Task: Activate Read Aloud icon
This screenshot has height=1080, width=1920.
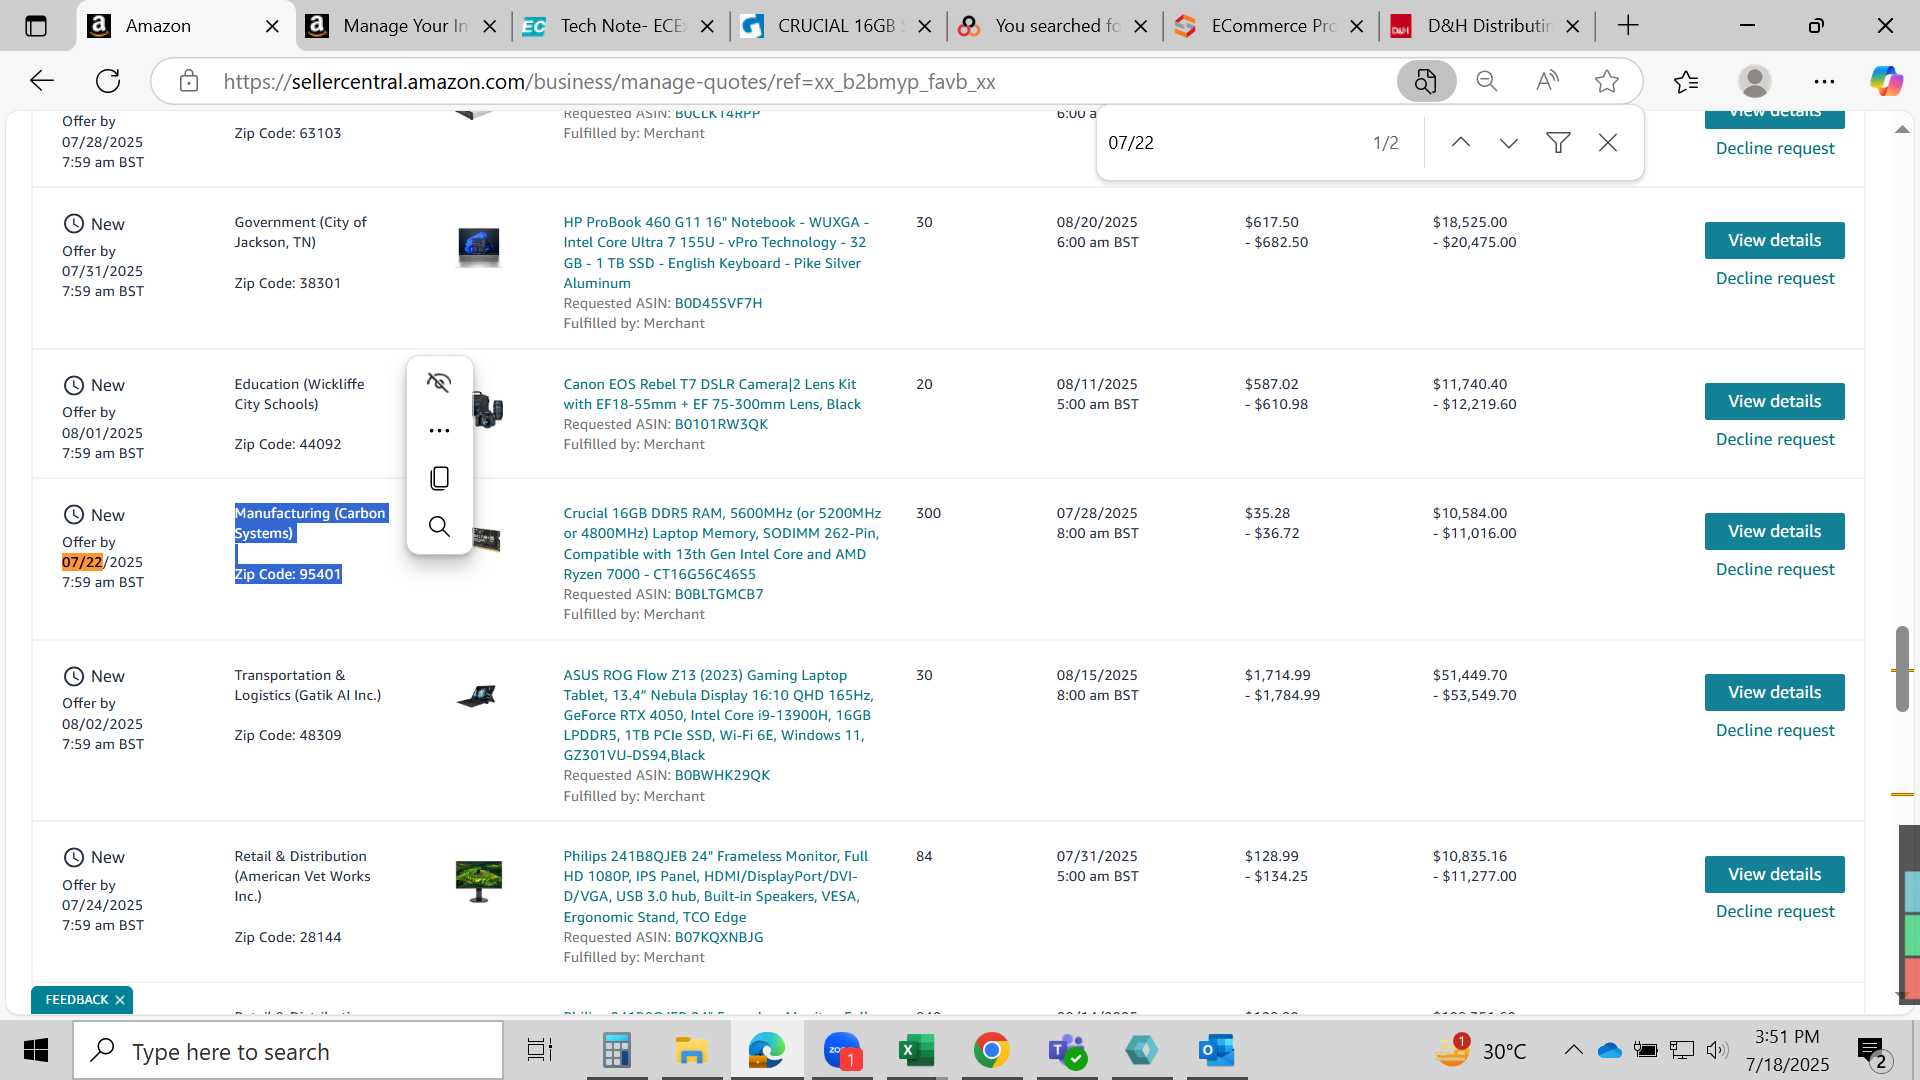Action: (x=1547, y=81)
